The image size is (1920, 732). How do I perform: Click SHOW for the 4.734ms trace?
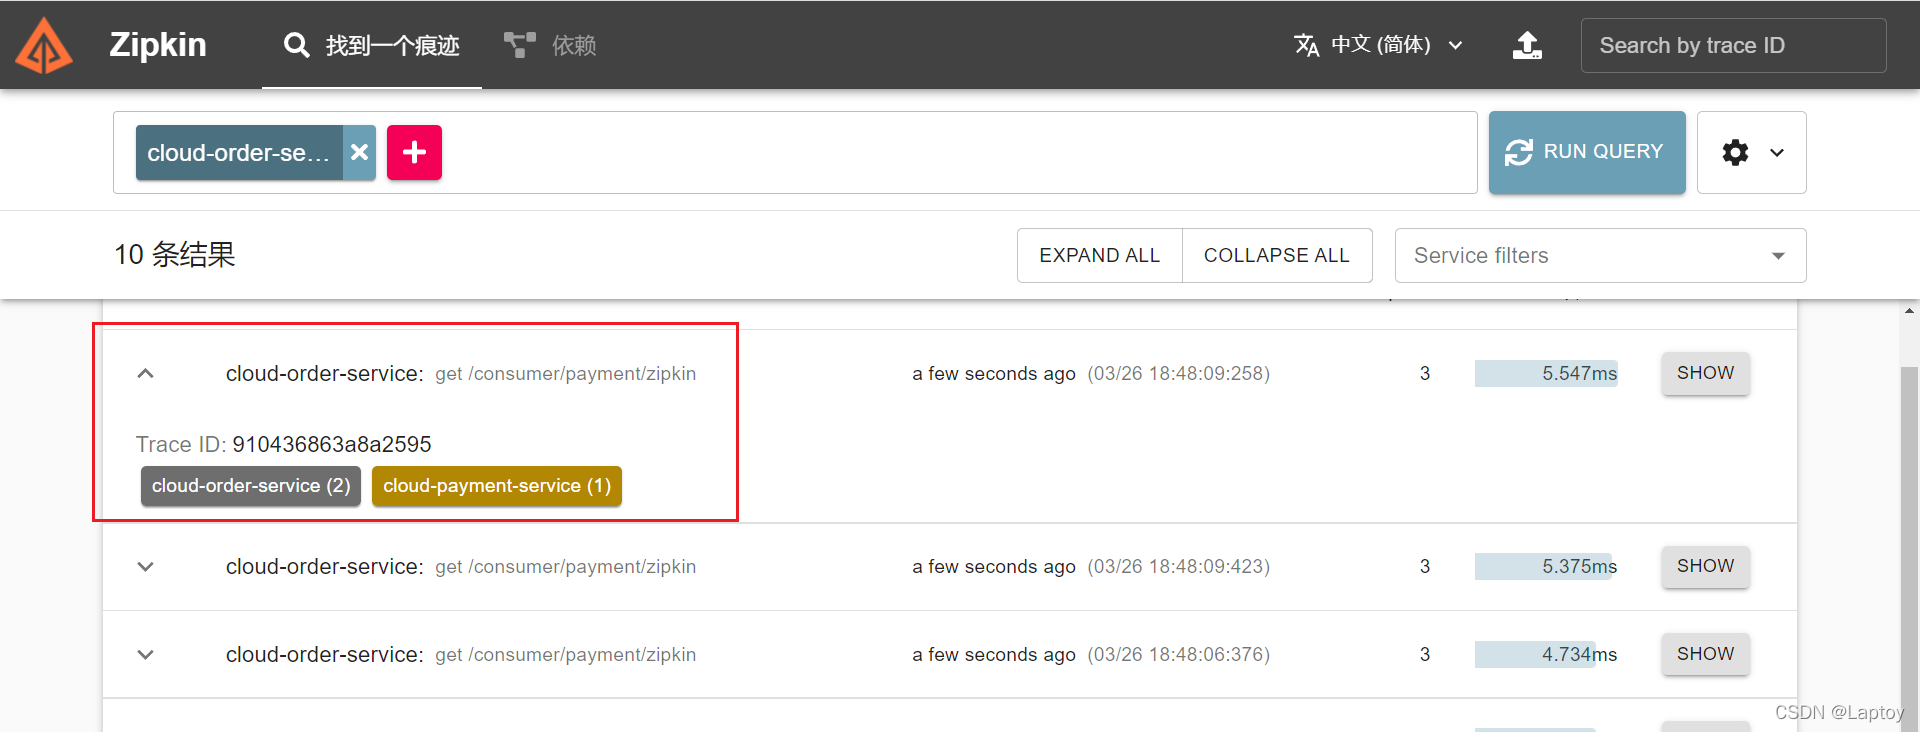click(1706, 654)
